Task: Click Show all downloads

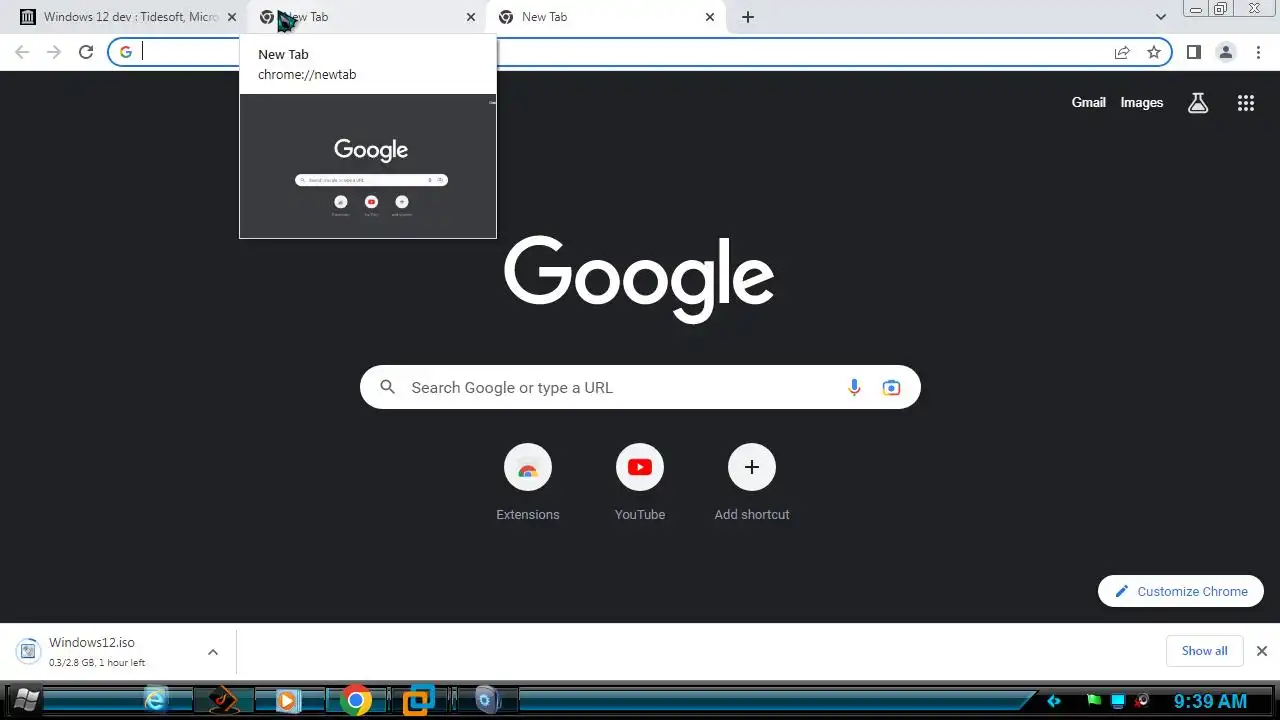Action: tap(1204, 651)
